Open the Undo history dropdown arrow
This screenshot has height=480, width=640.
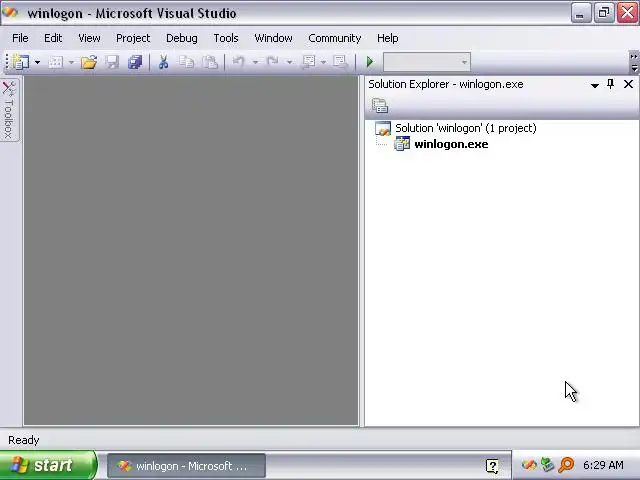pos(256,62)
